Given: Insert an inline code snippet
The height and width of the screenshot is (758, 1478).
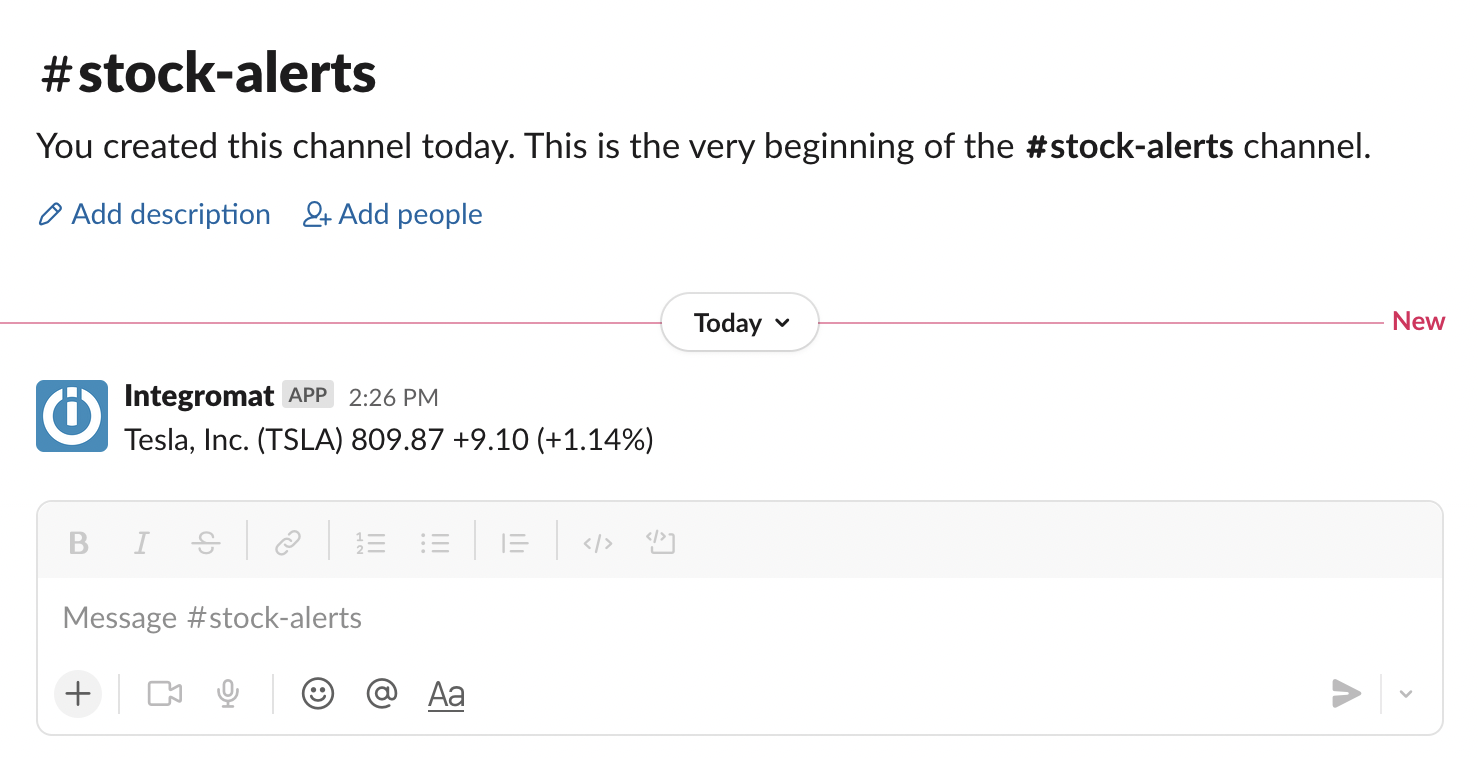Looking at the screenshot, I should [x=596, y=542].
